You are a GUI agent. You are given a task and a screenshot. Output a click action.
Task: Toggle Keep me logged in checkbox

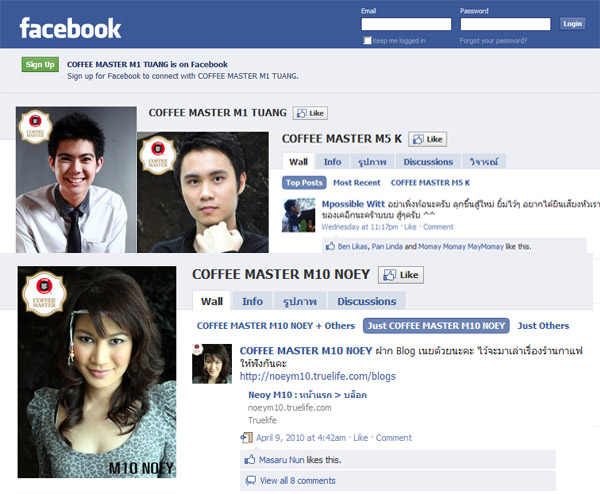(367, 40)
